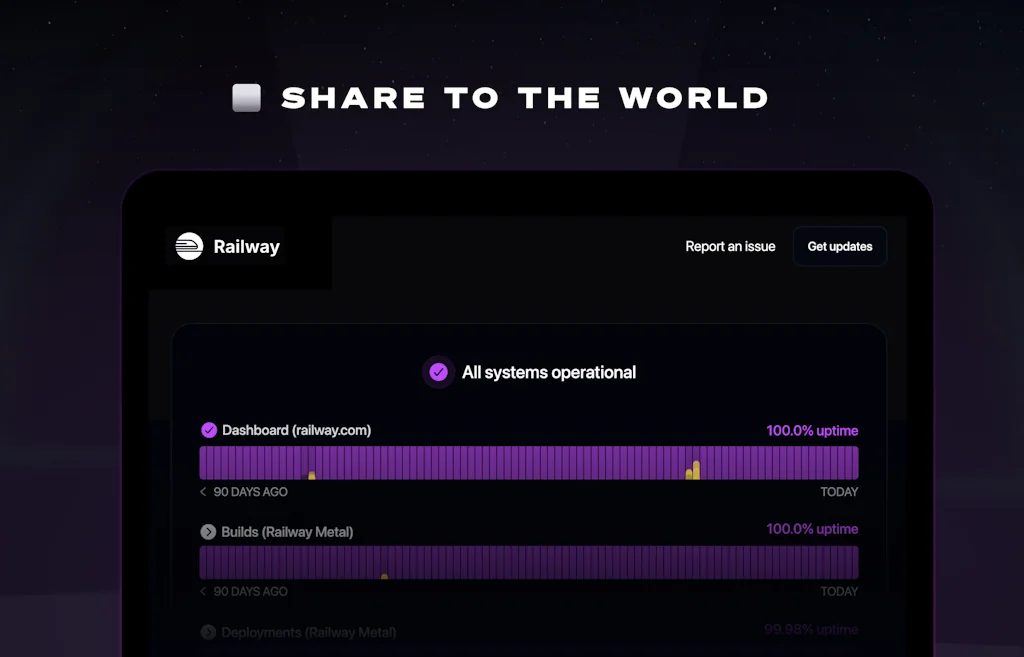
Task: Expand the faded Deployments (Railway Metal) icon
Action: coord(209,632)
